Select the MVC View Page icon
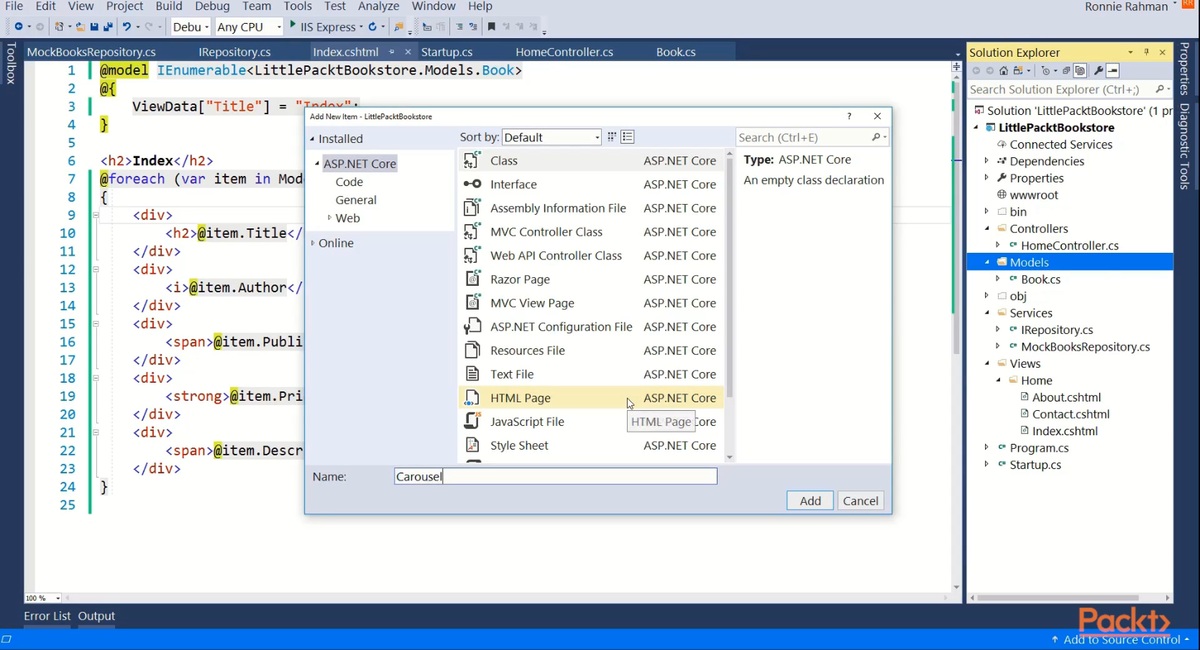 (472, 303)
